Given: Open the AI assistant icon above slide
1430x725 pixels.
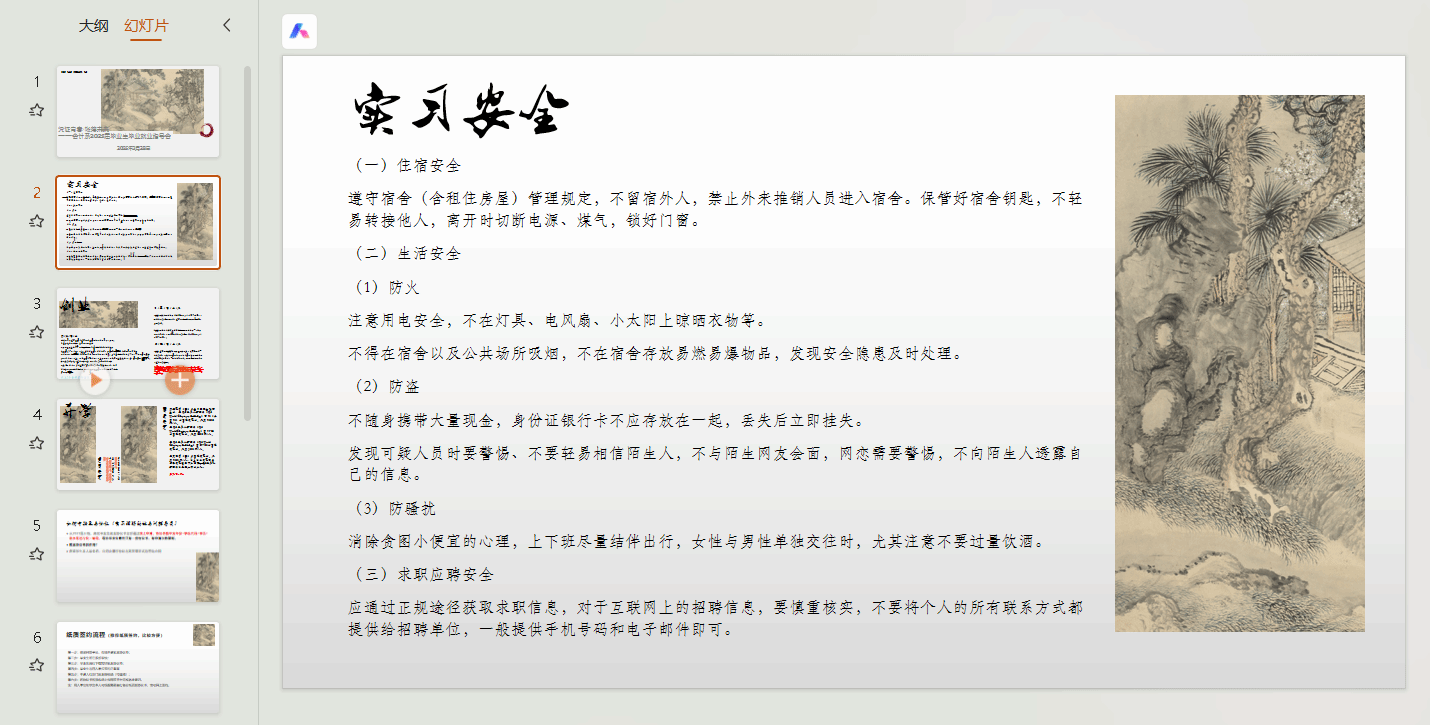Looking at the screenshot, I should (300, 32).
